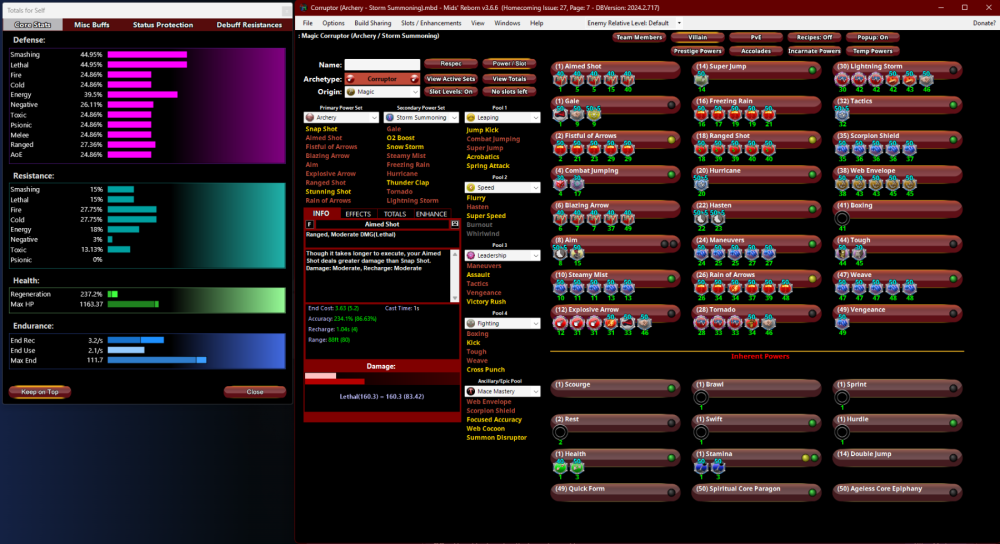This screenshot has height=544, width=1000.
Task: Click the Vengeance enhancement slot icon
Action: tap(842, 322)
